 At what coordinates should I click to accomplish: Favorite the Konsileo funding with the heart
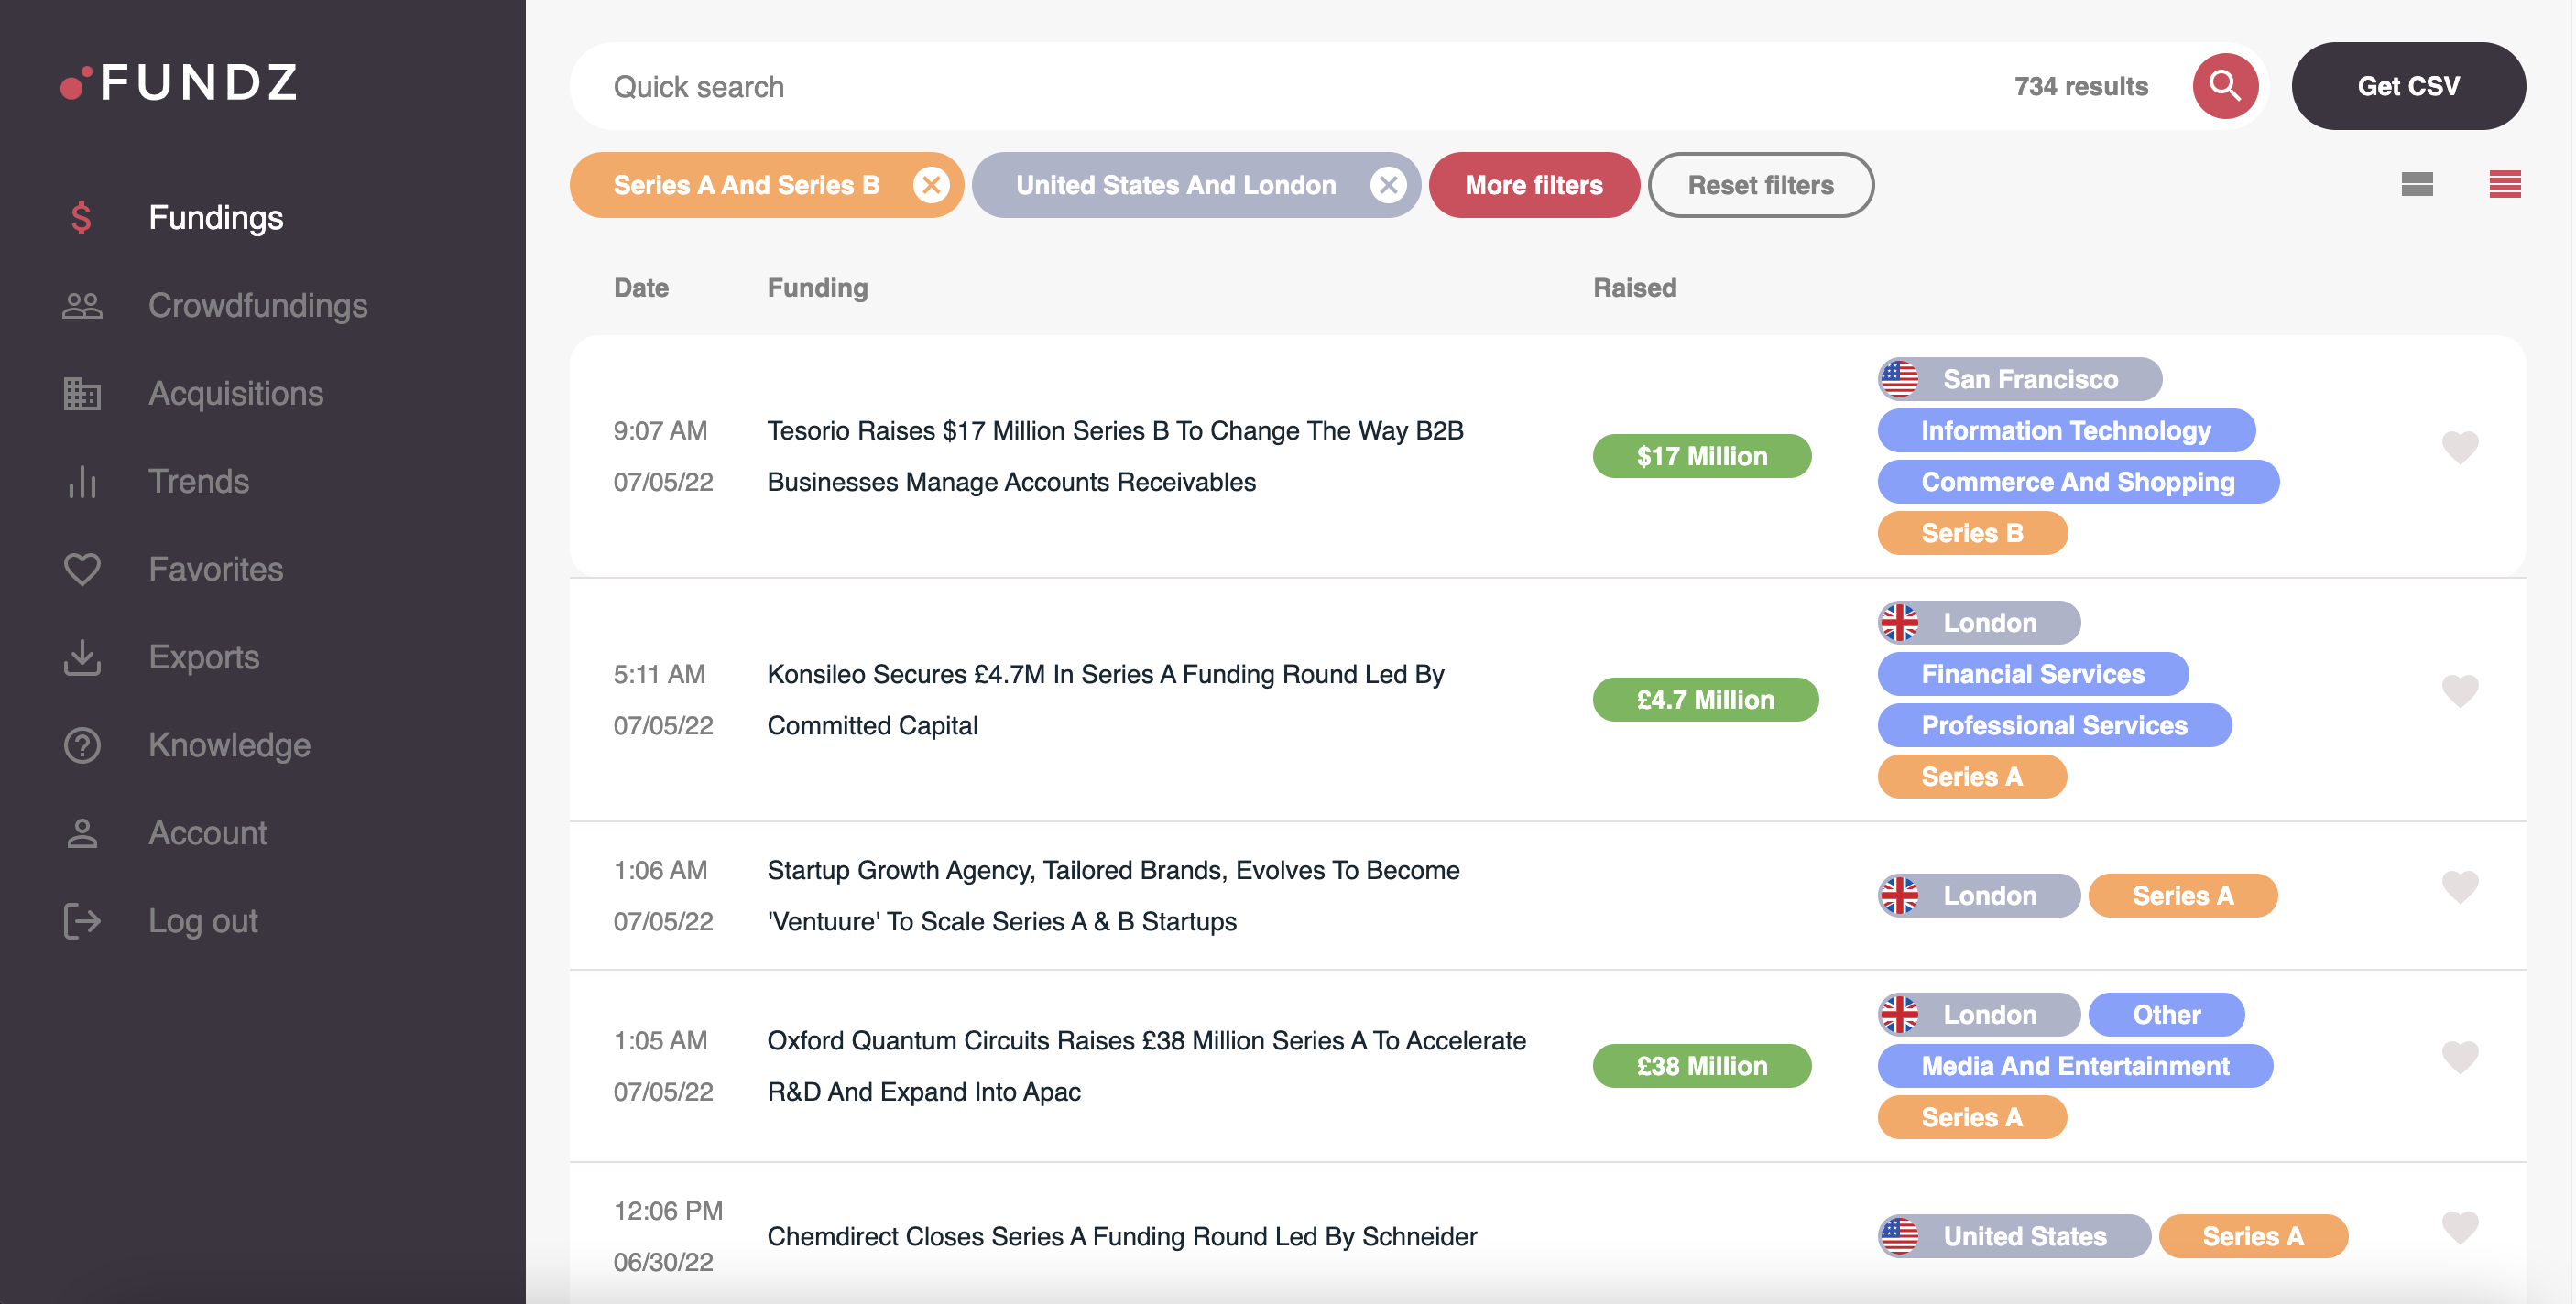pos(2459,690)
